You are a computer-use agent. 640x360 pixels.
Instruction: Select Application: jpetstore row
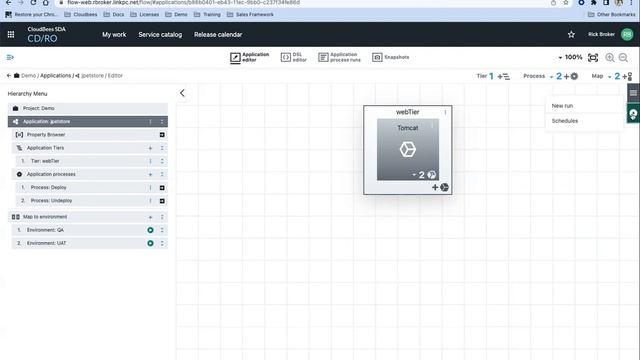(88, 122)
